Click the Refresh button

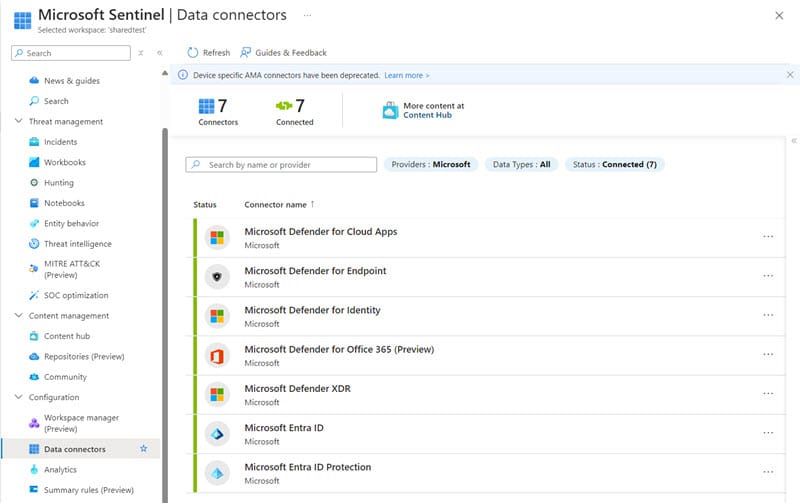click(x=209, y=53)
